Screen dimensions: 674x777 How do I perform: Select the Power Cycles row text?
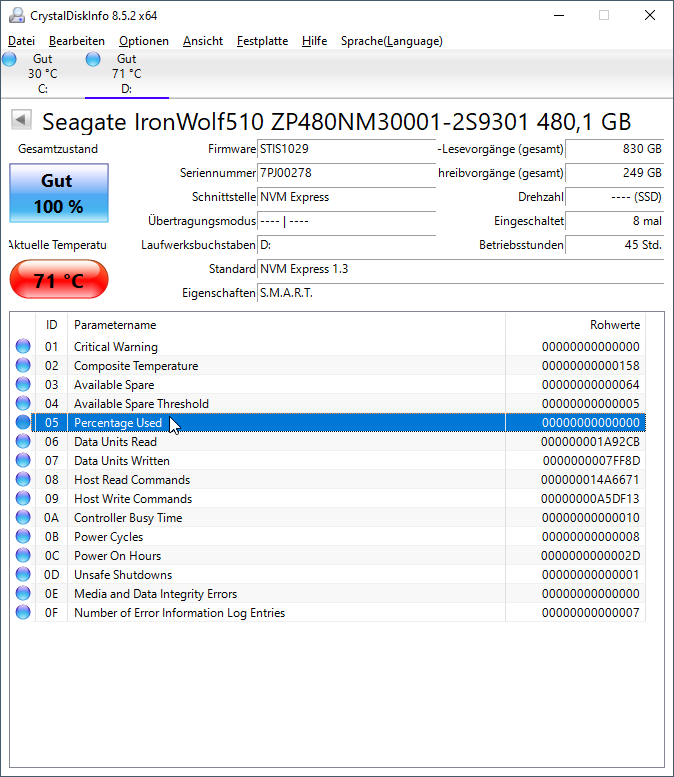click(109, 537)
